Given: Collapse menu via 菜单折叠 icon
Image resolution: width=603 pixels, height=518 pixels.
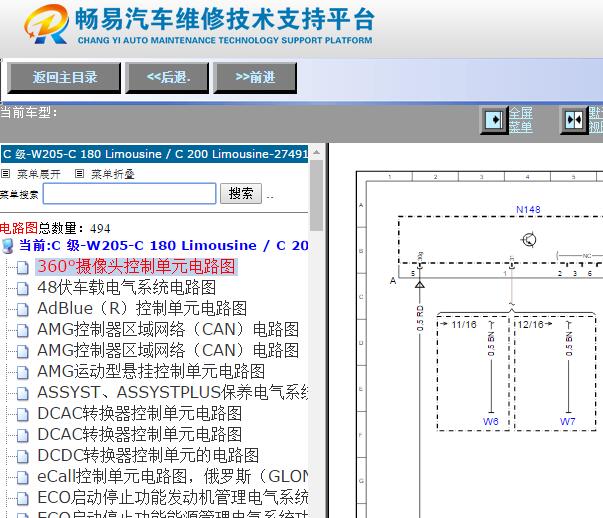Looking at the screenshot, I should click(79, 174).
